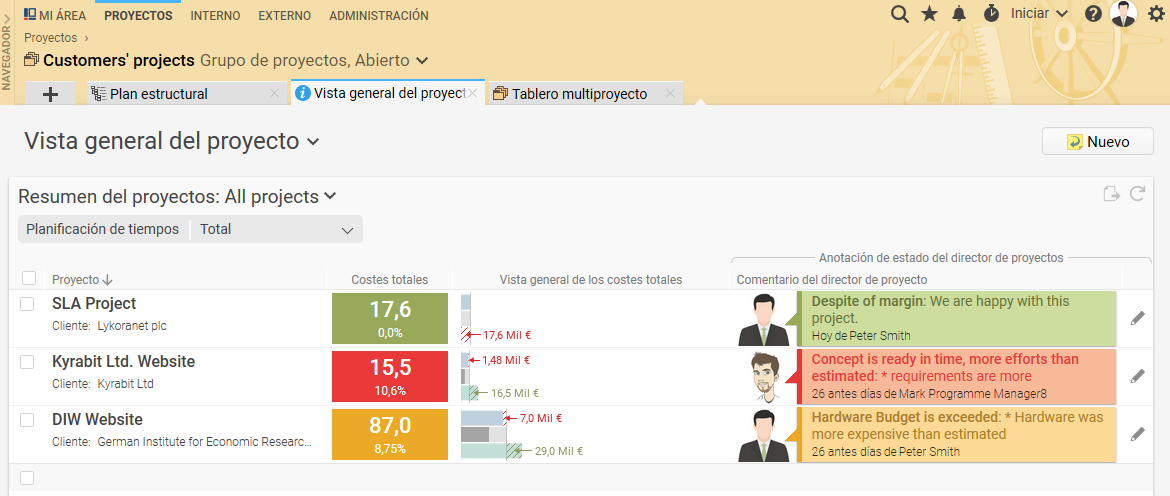This screenshot has height=496, width=1170.
Task: Check the DIW Website row checkbox
Action: coord(27,420)
